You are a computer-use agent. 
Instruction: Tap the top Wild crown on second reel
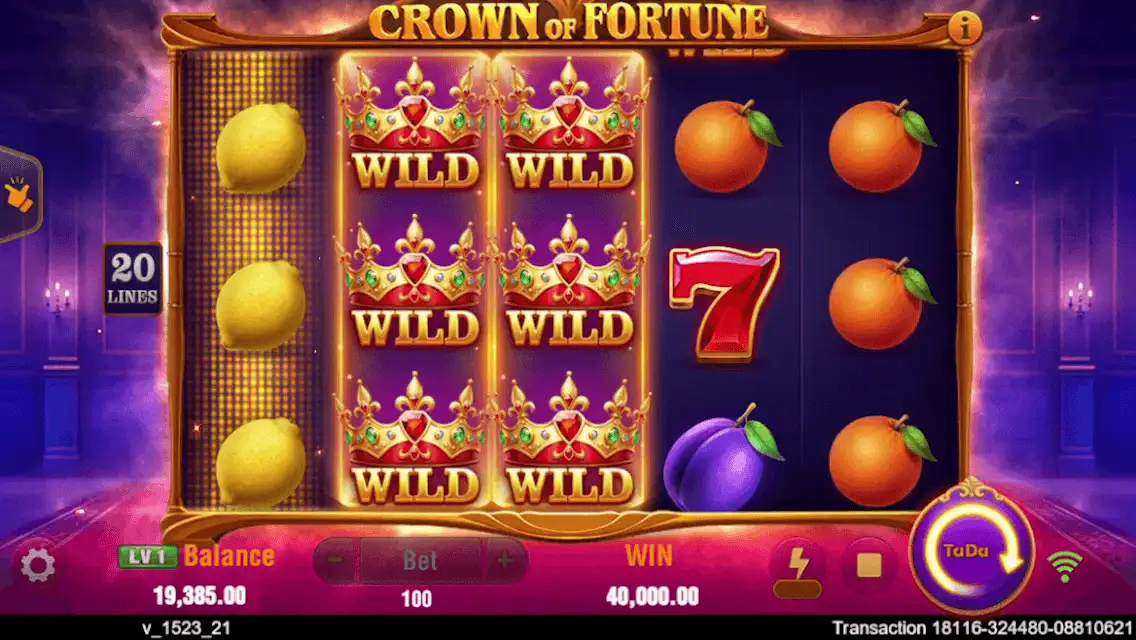click(415, 127)
